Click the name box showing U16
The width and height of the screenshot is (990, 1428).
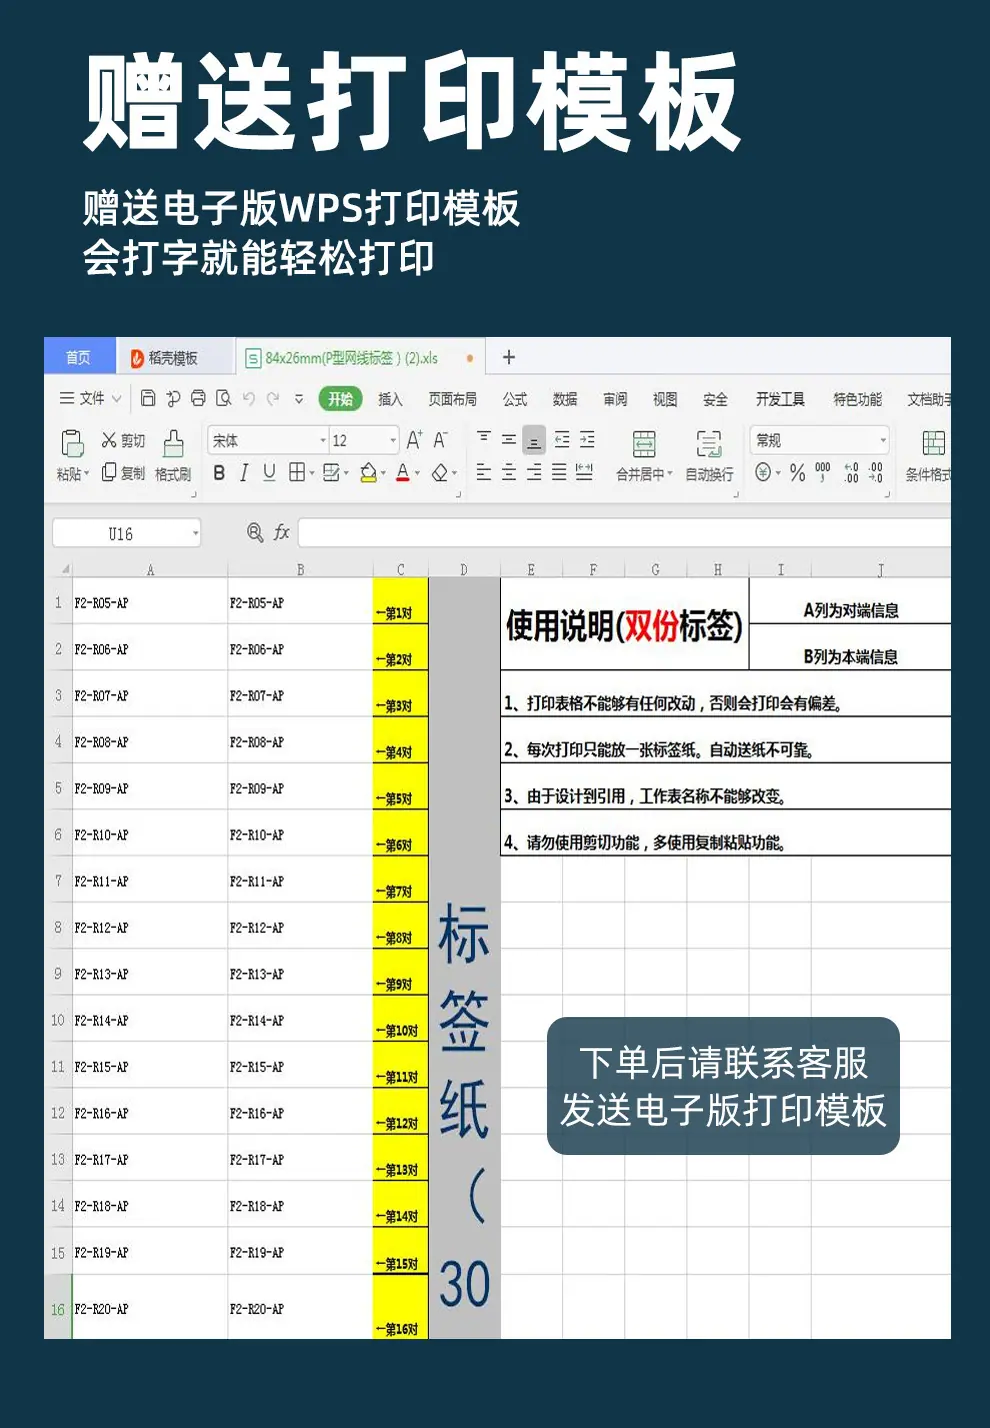126,533
